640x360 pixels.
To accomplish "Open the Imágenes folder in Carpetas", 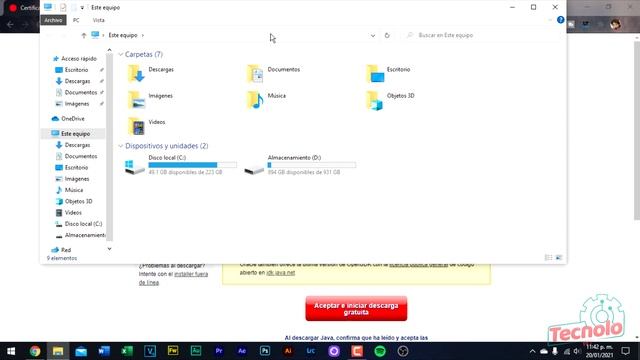I will click(150, 100).
